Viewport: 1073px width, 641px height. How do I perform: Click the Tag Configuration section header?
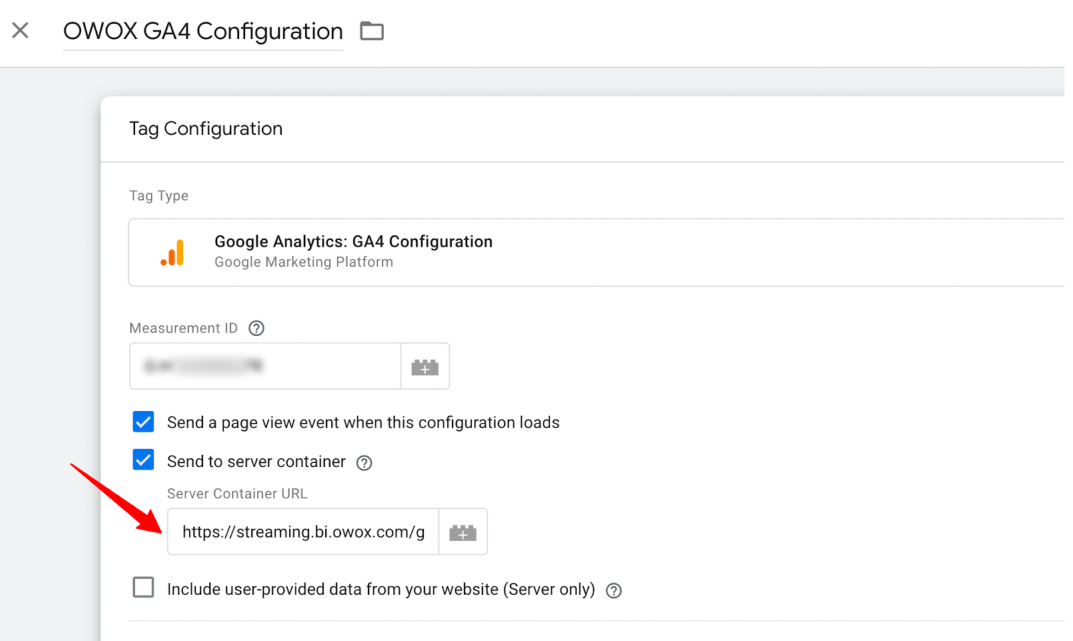click(206, 129)
